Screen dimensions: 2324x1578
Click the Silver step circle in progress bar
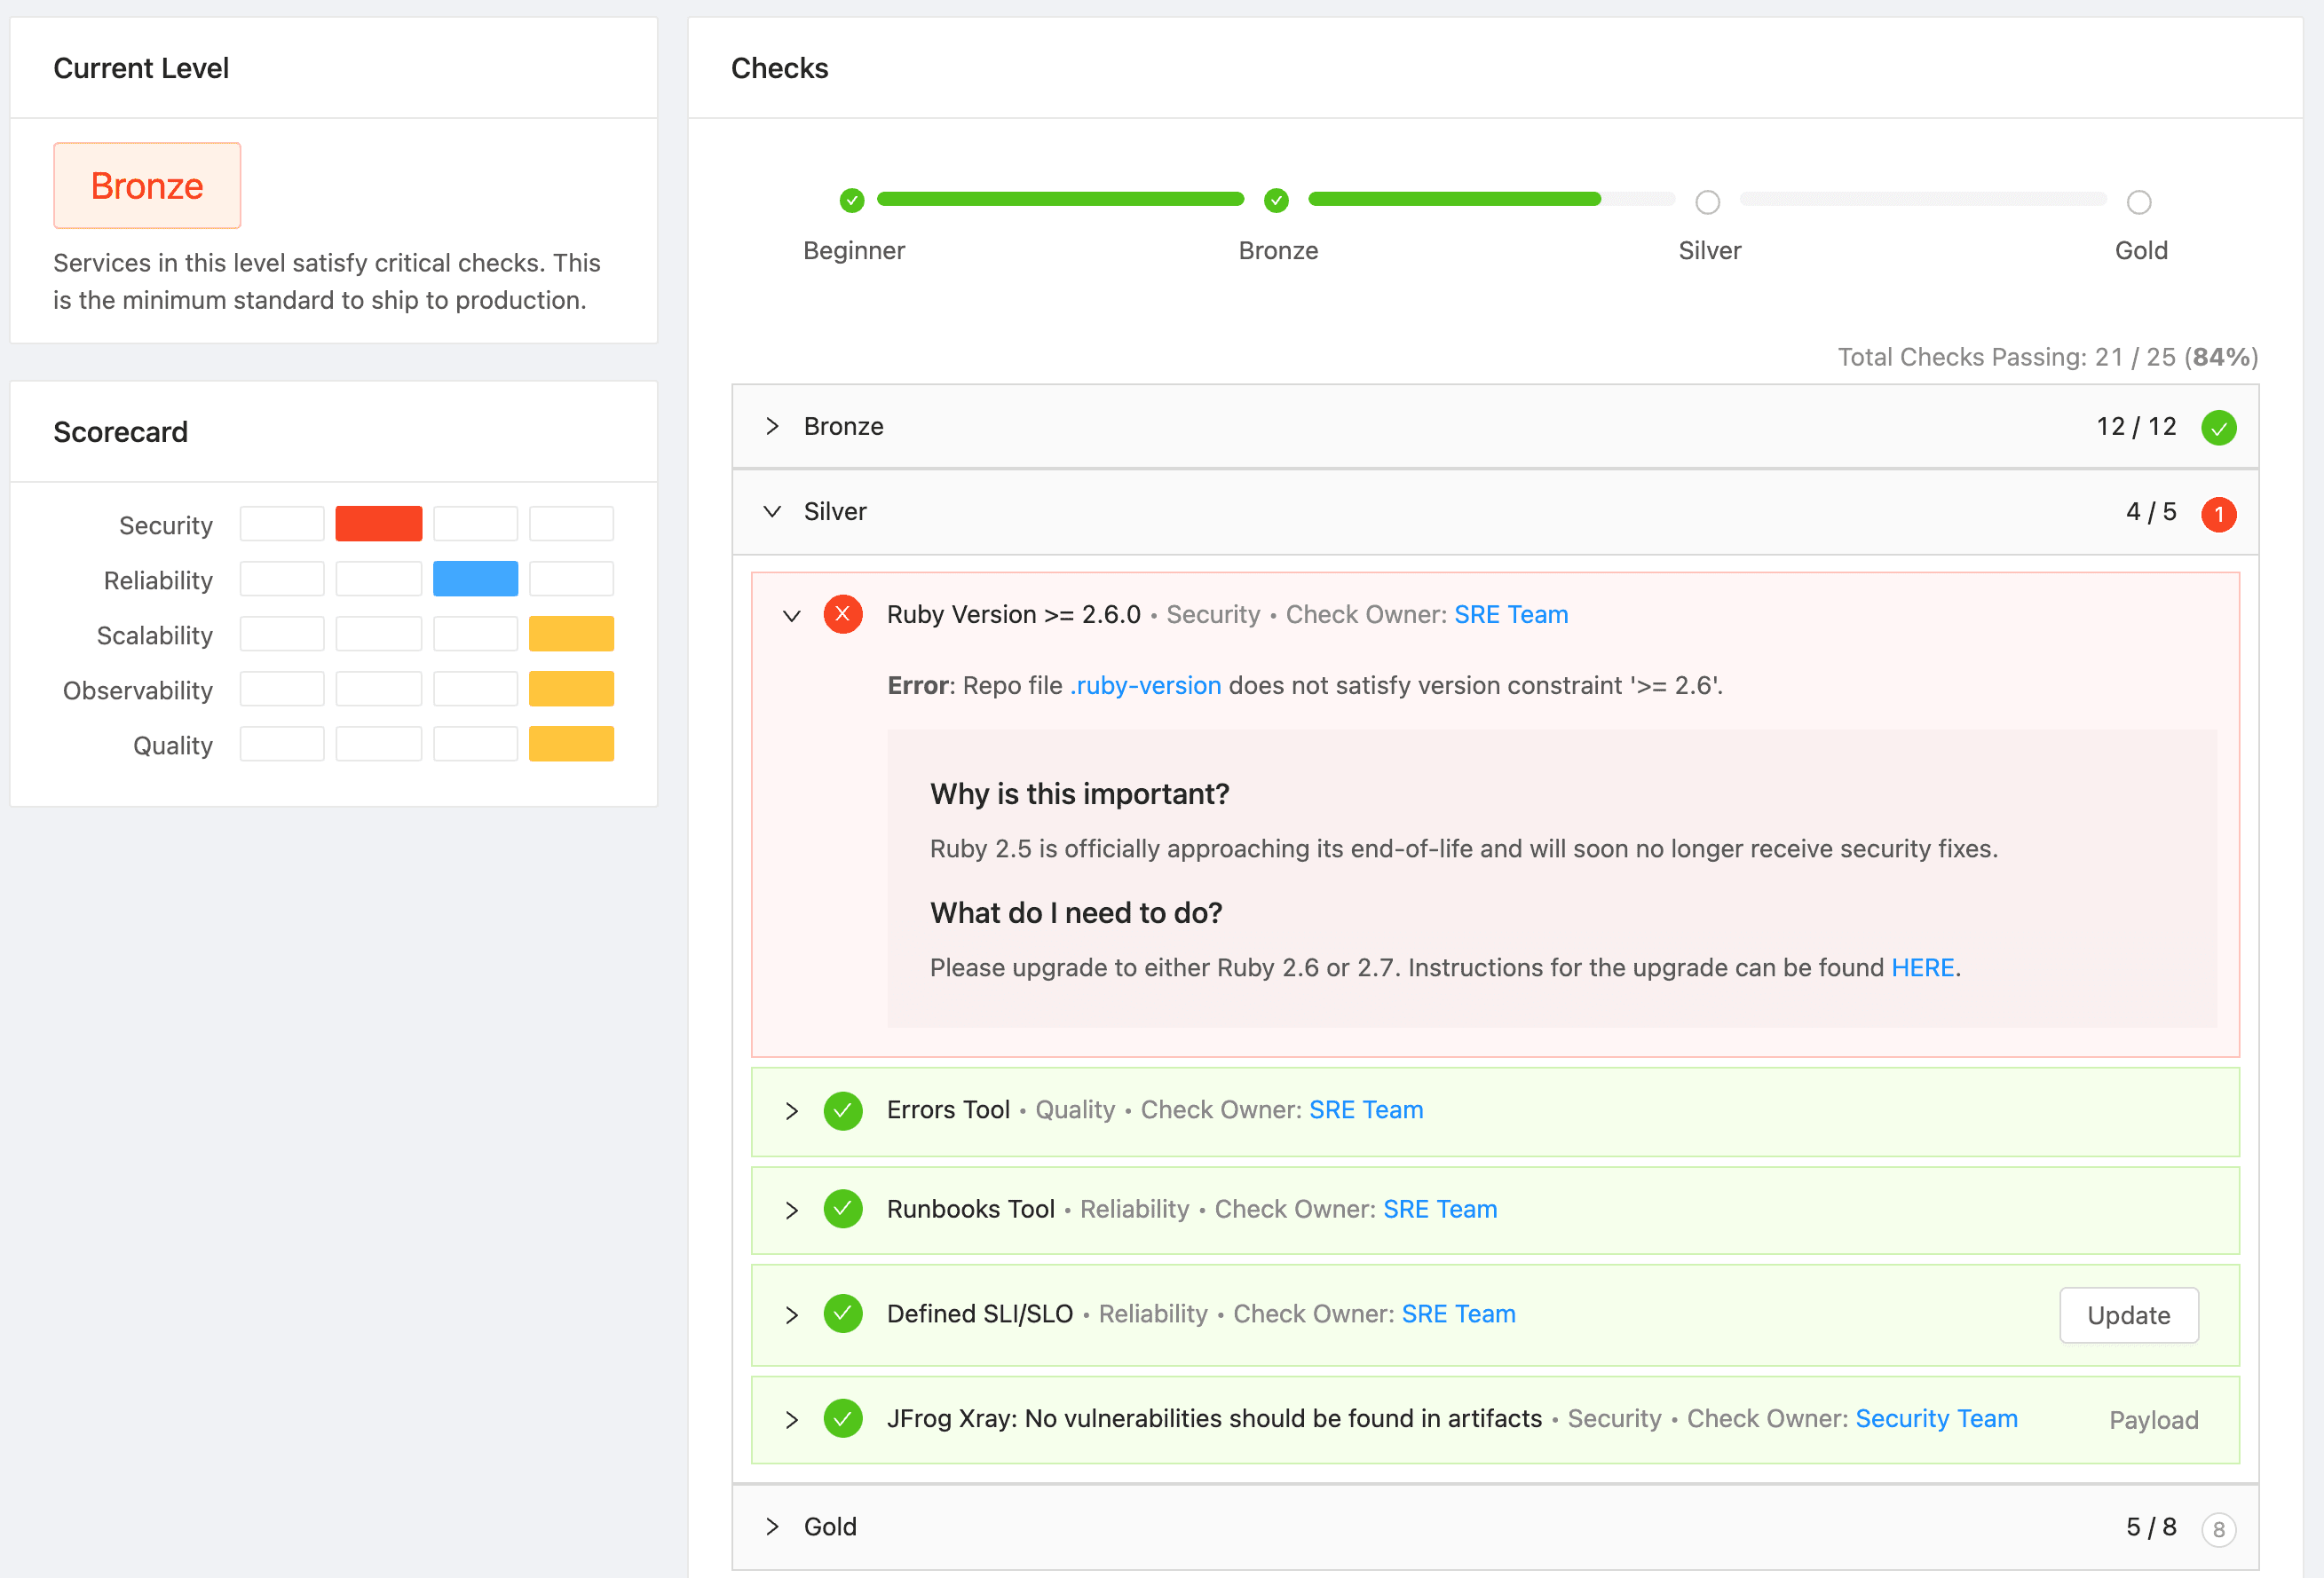point(1707,202)
